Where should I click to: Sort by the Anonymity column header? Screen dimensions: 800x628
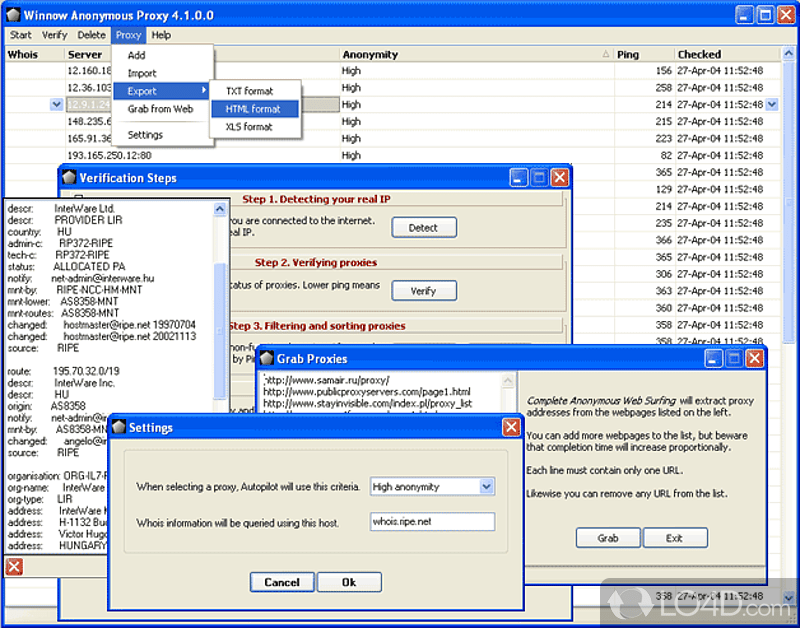477,55
